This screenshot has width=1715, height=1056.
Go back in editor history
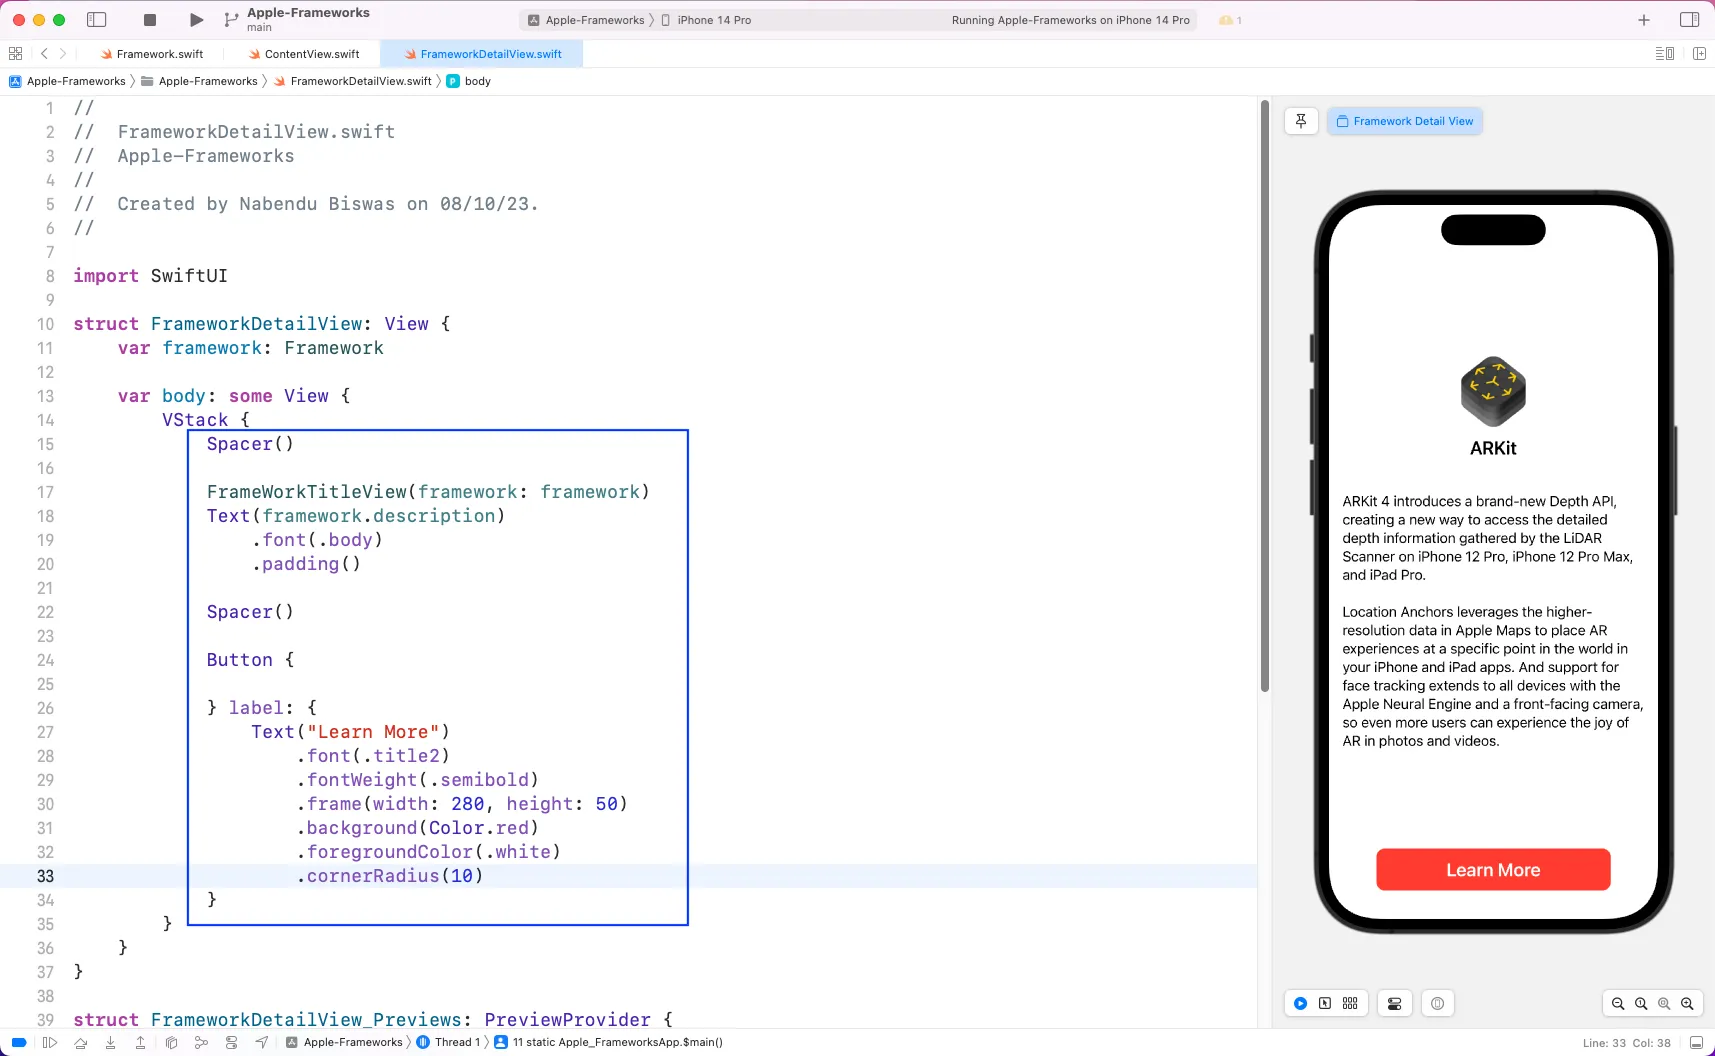(44, 54)
